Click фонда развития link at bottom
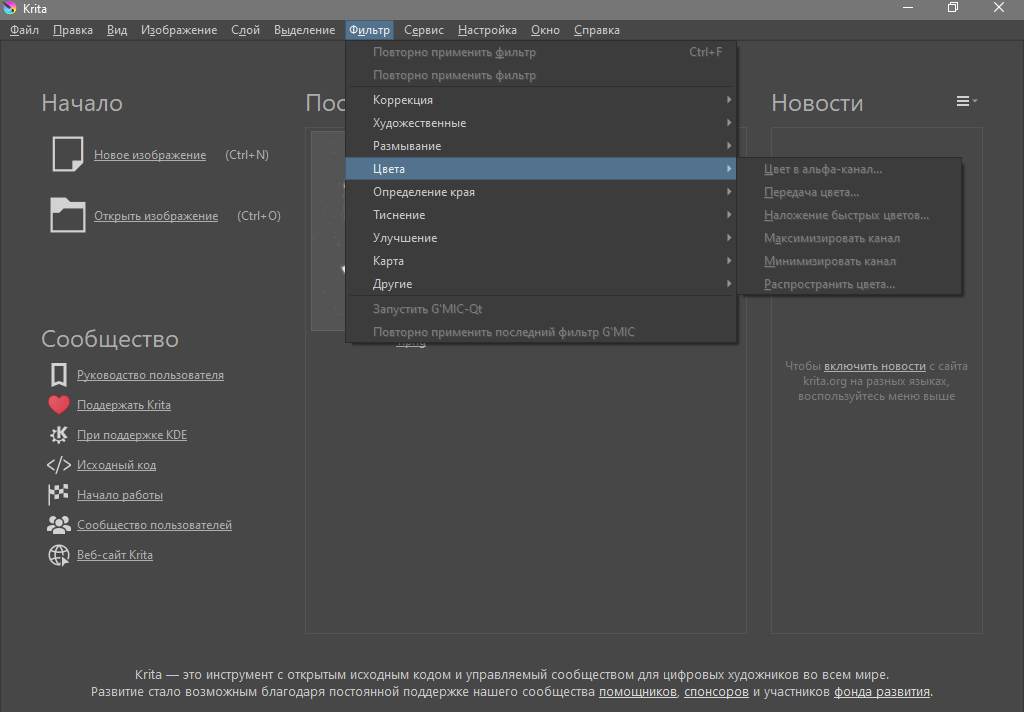1024x712 pixels. pos(882,692)
